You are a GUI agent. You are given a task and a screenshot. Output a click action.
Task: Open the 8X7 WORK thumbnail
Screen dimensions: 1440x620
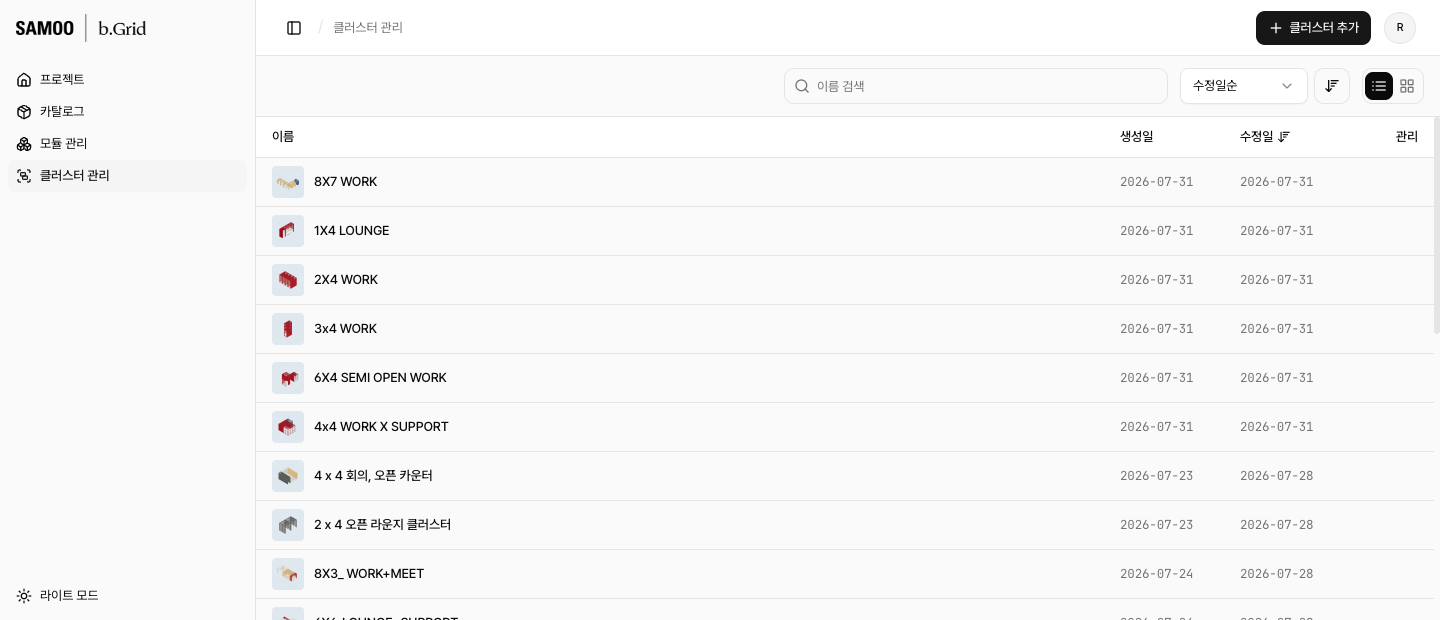click(288, 182)
